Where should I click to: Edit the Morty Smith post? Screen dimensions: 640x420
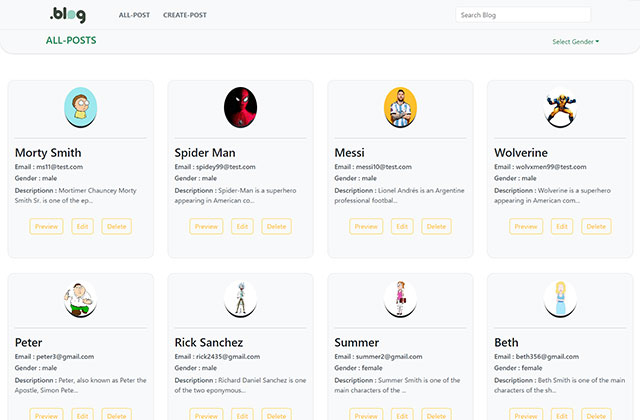82,227
